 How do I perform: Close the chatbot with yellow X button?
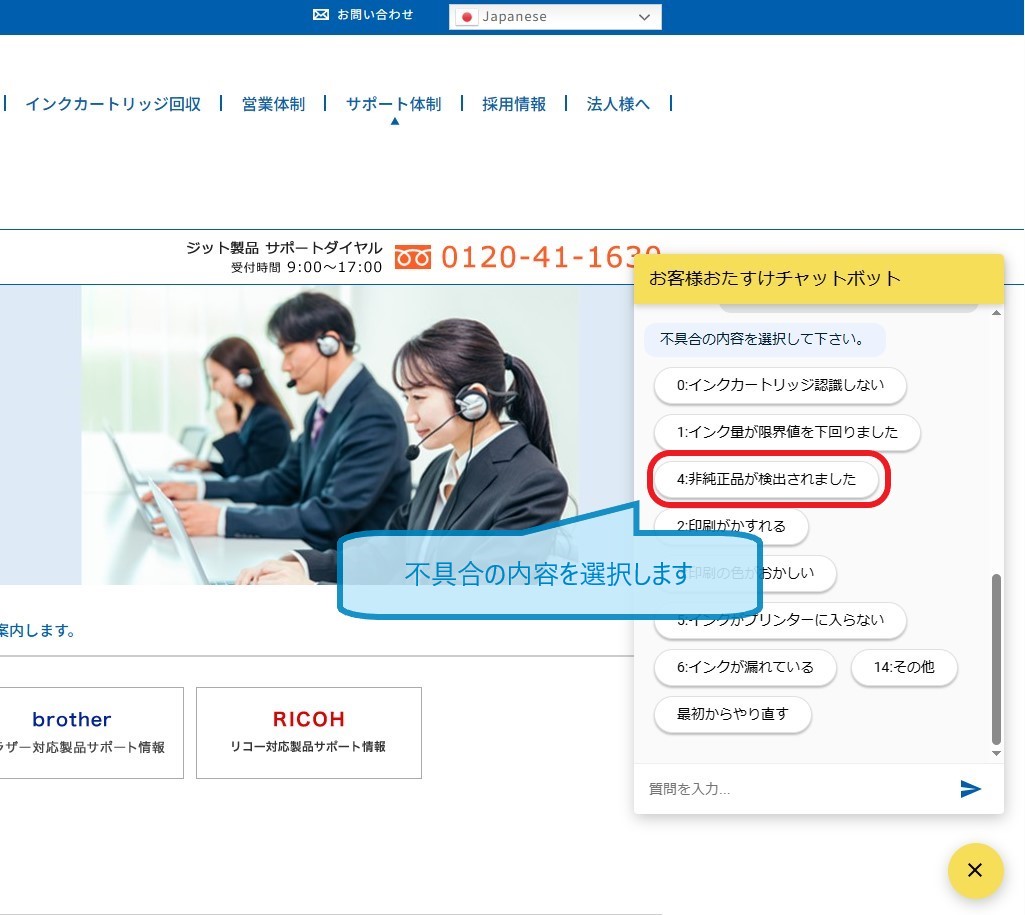click(975, 870)
